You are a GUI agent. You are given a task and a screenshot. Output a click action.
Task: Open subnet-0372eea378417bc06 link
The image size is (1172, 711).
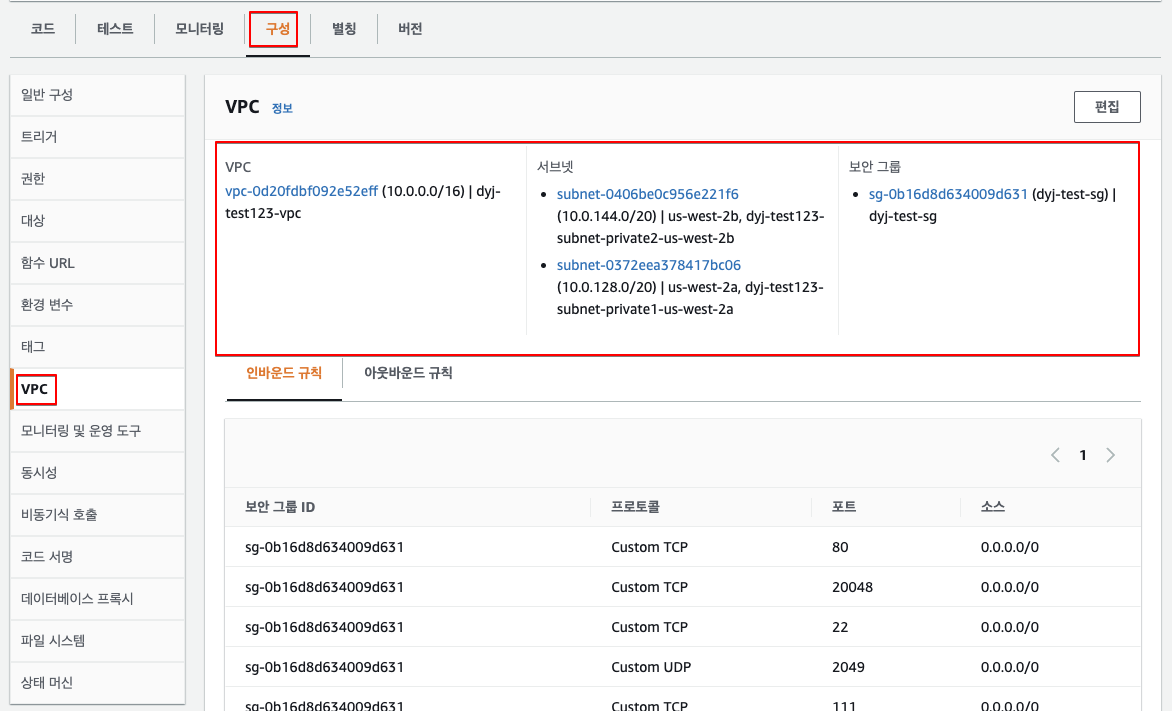pyautogui.click(x=648, y=265)
